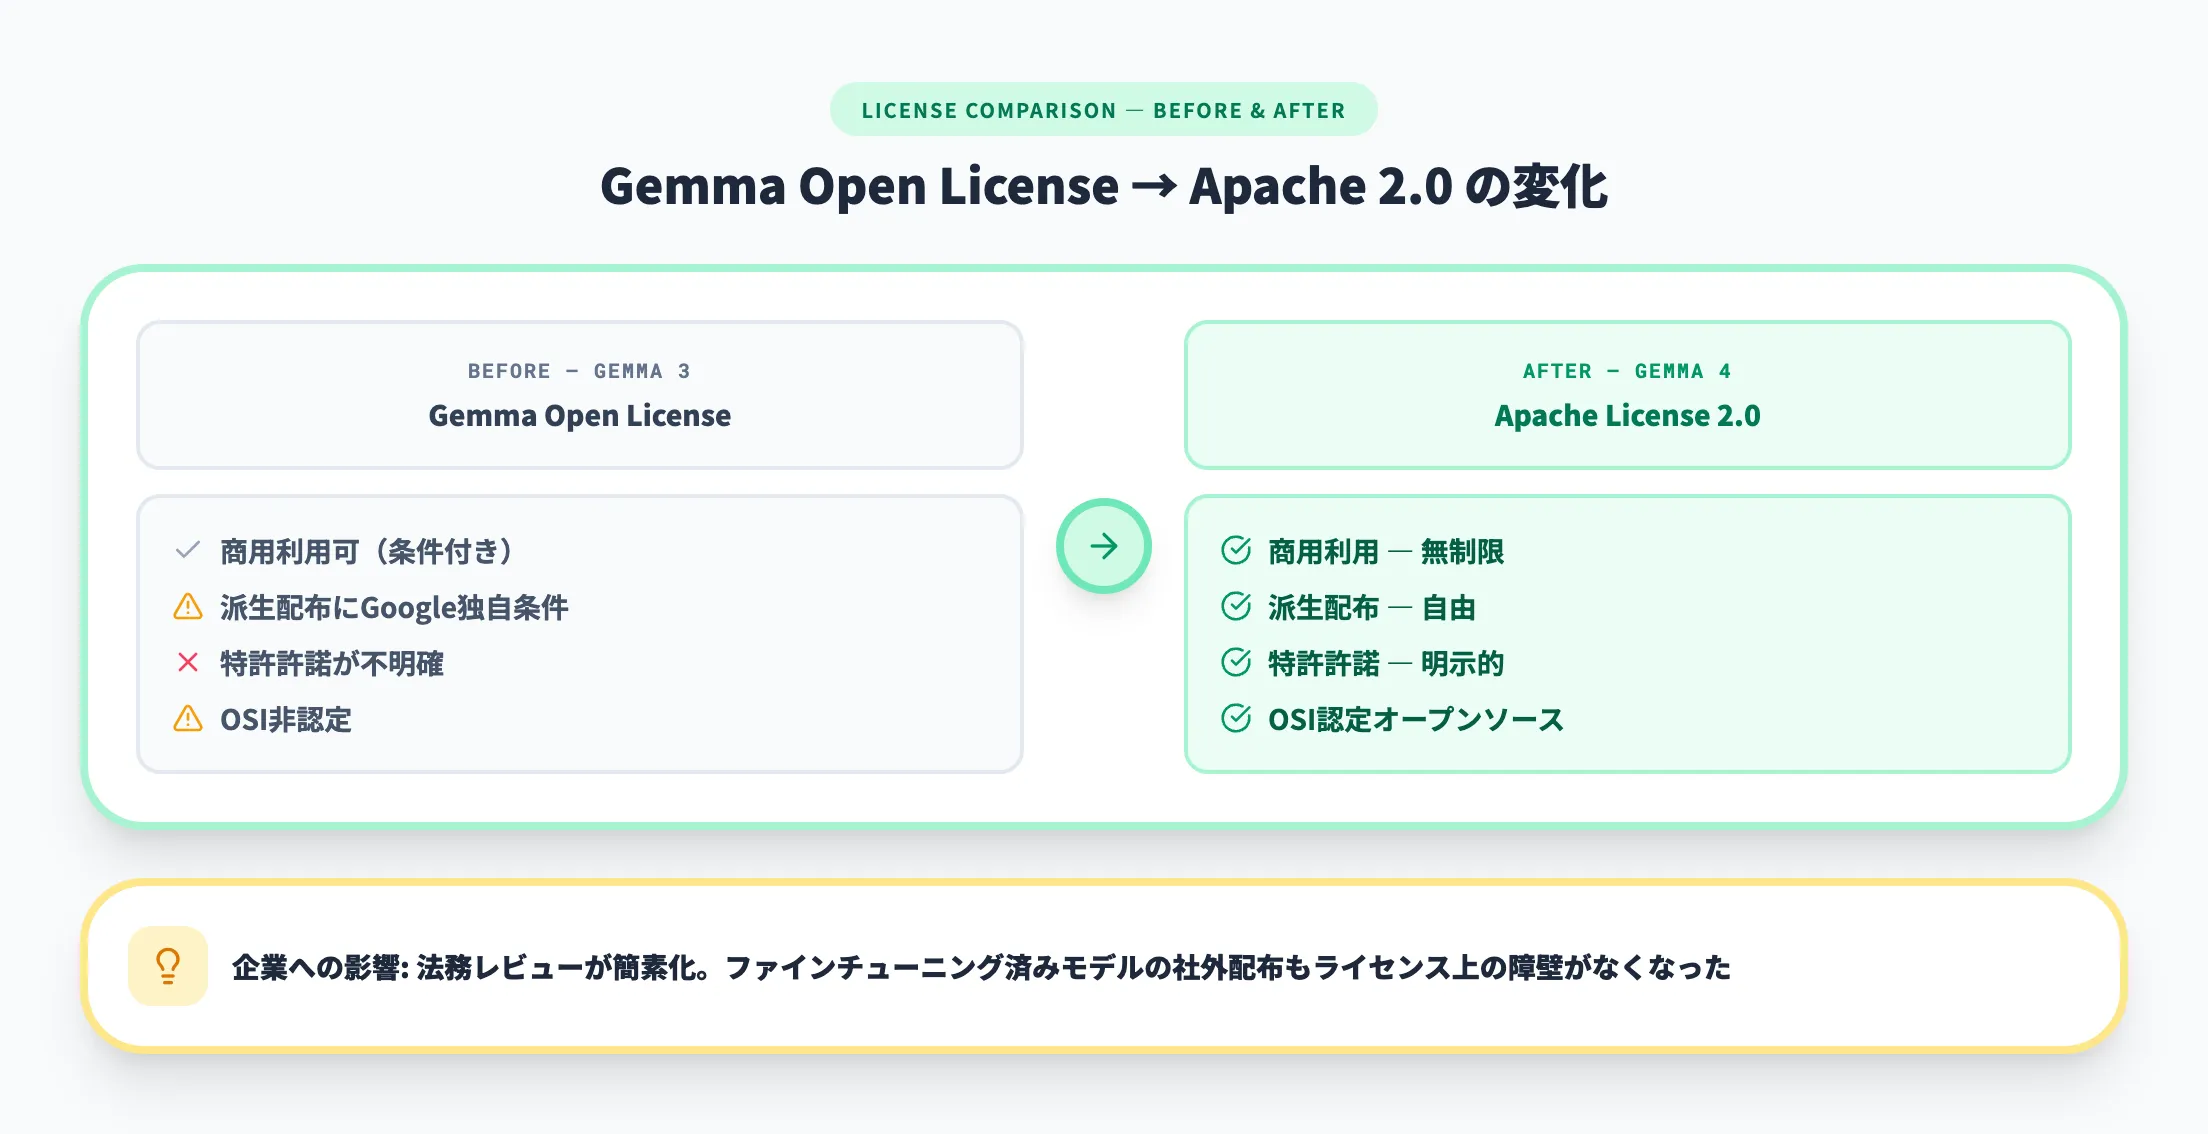Select the circular arrow icon between the cards
This screenshot has width=2208, height=1134.
(1105, 546)
